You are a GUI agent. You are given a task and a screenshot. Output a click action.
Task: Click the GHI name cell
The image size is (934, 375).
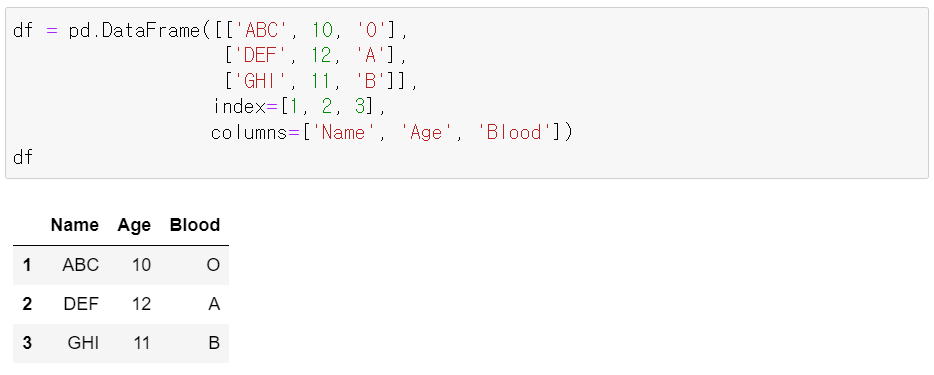[83, 343]
